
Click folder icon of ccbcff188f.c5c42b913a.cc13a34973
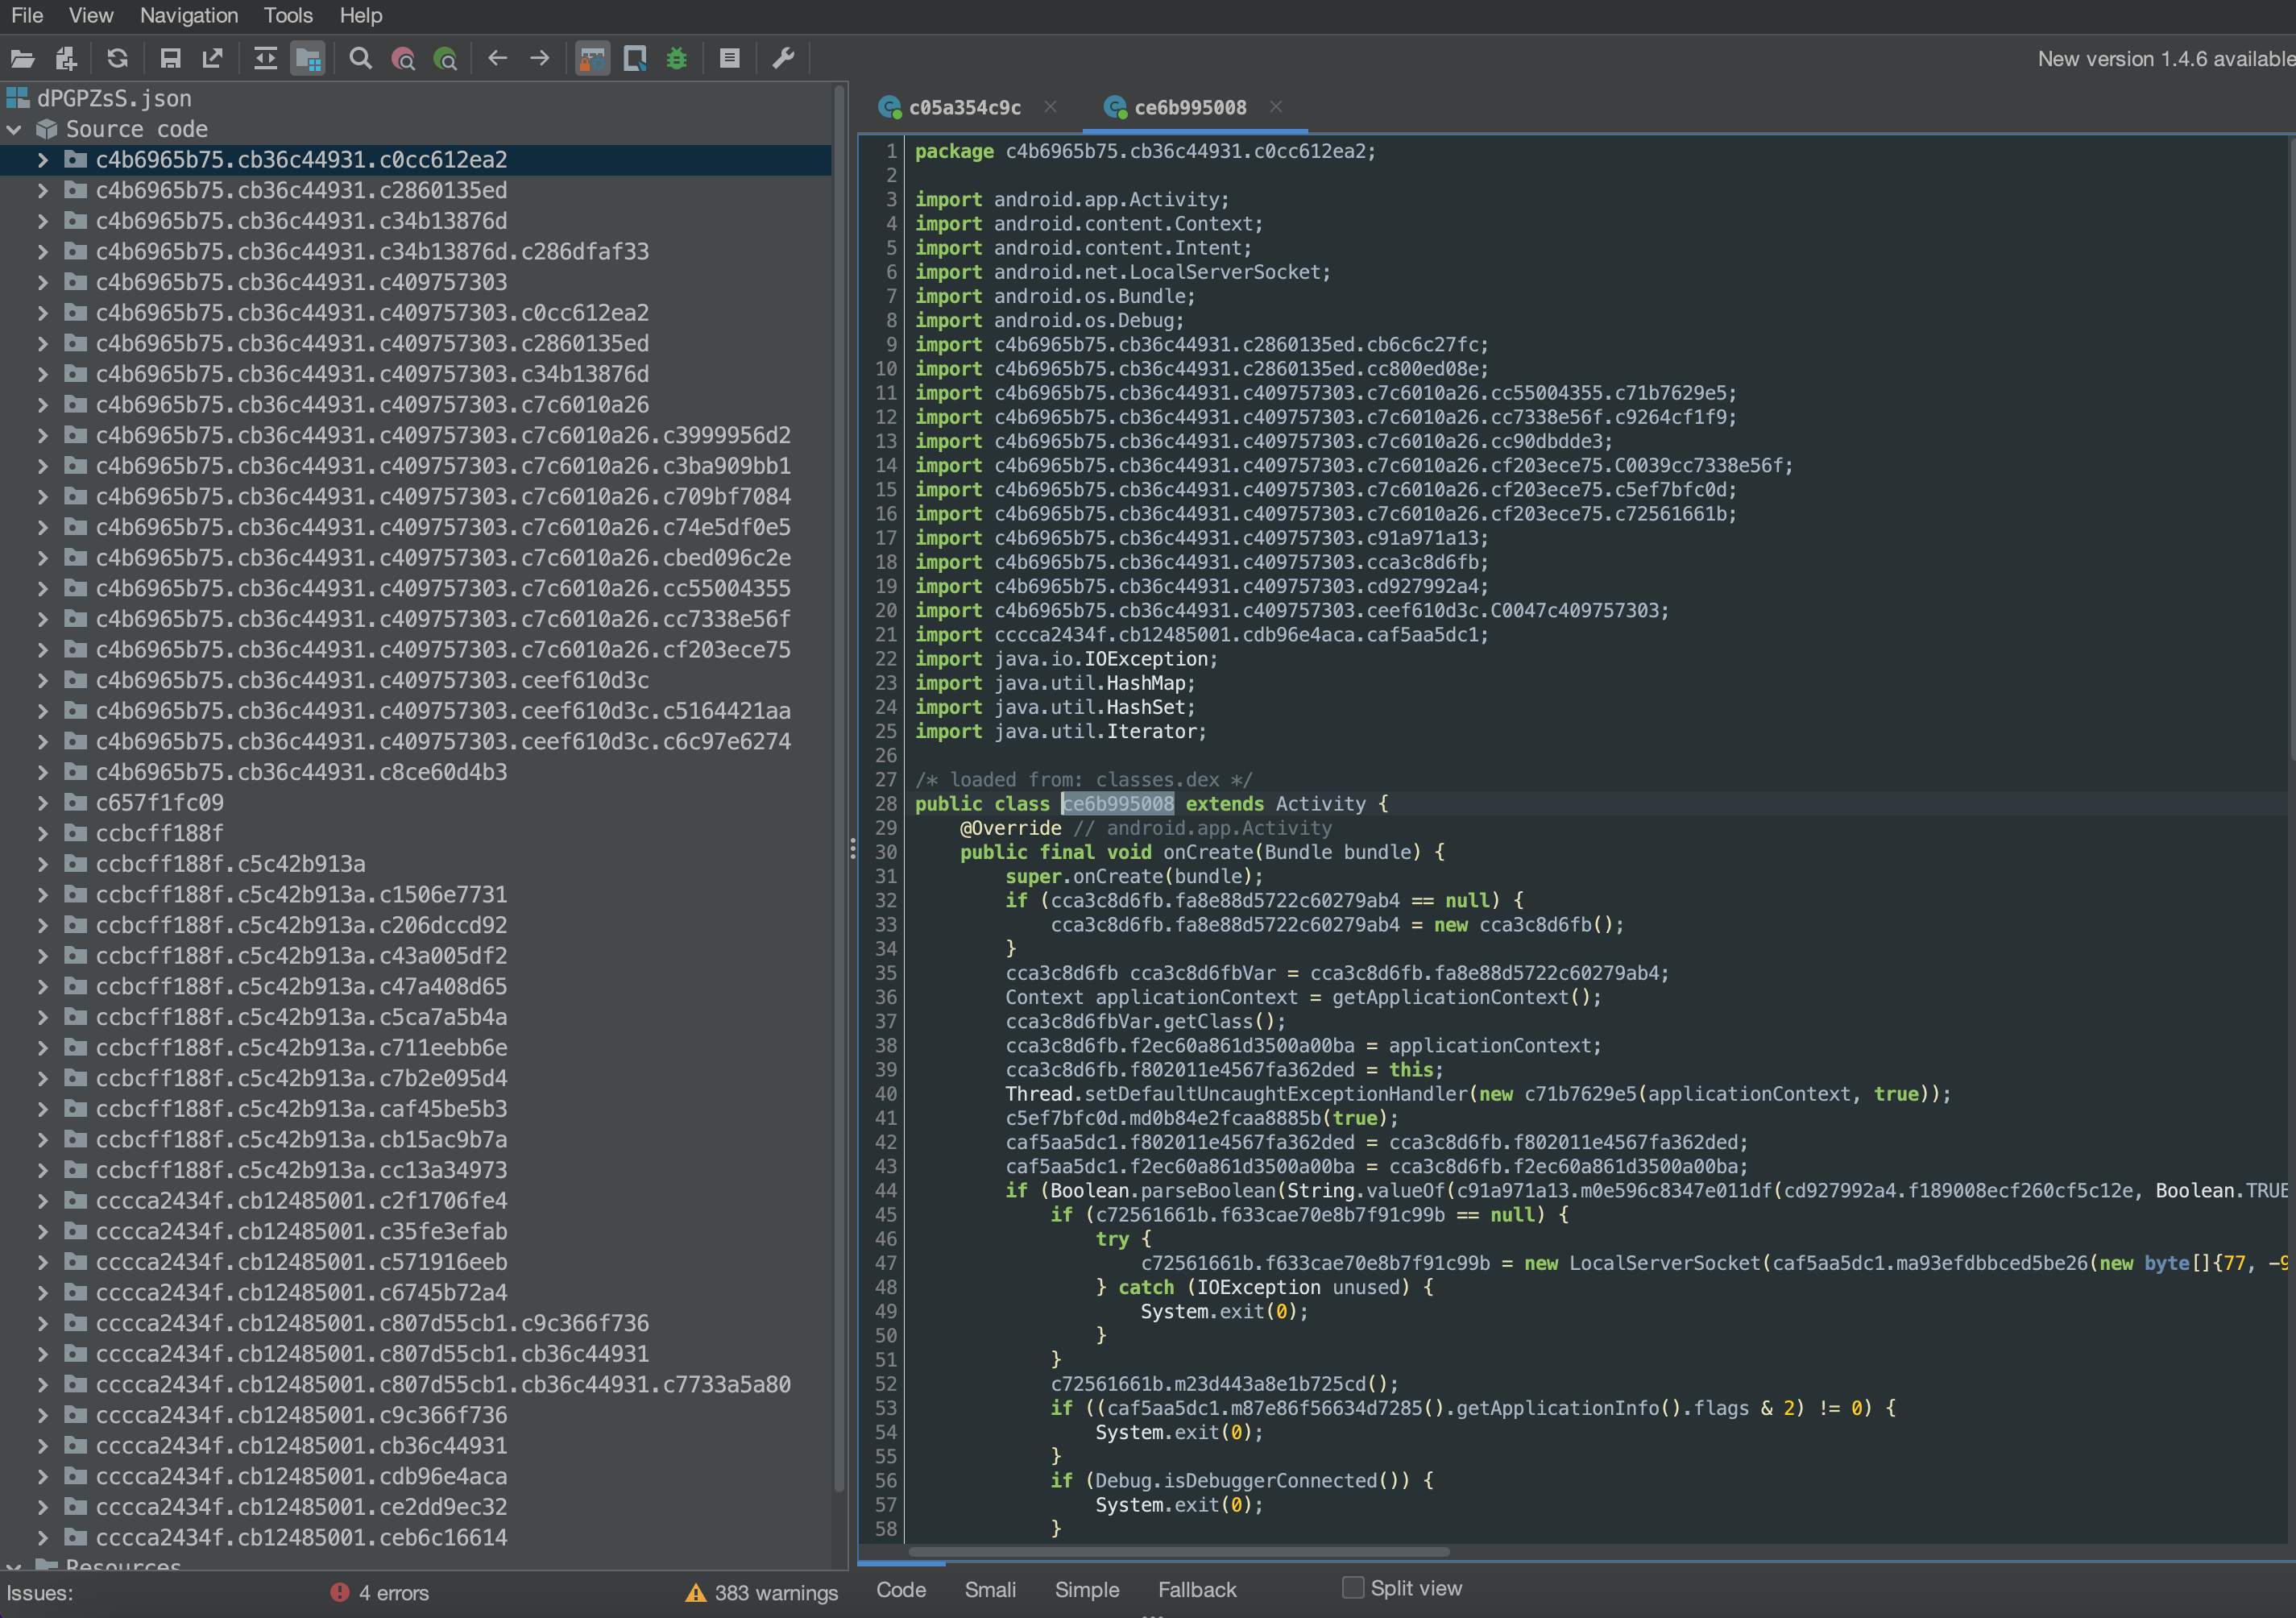[75, 1170]
